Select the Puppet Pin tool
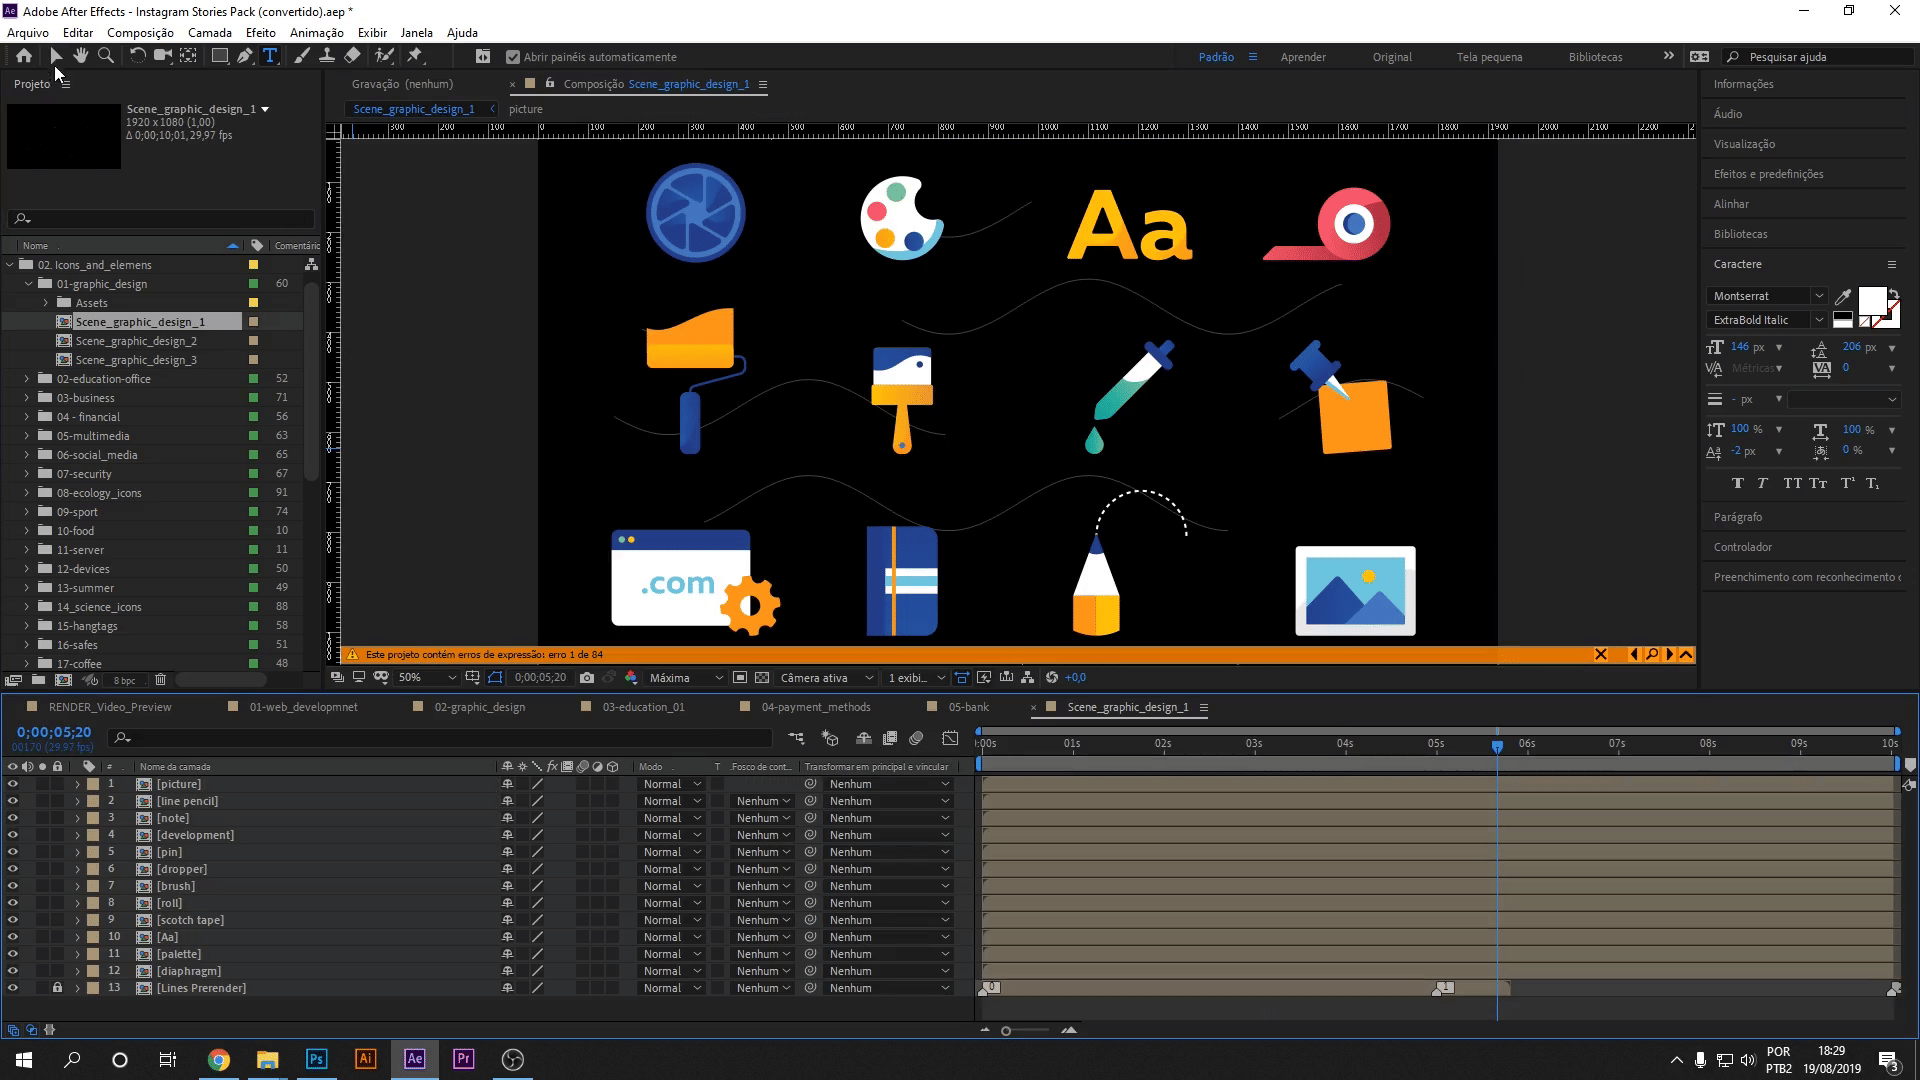This screenshot has height=1080, width=1920. click(415, 56)
